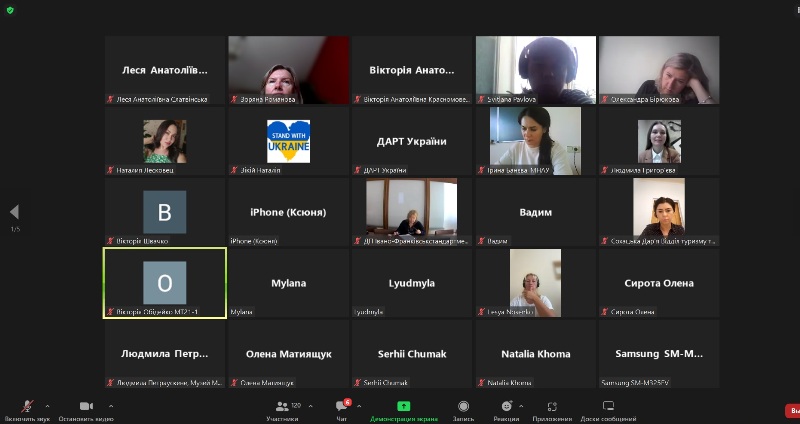Image resolution: width=800 pixels, height=424 pixels.
Task: Expand the arrow next to Реакции
Action: pyautogui.click(x=521, y=407)
